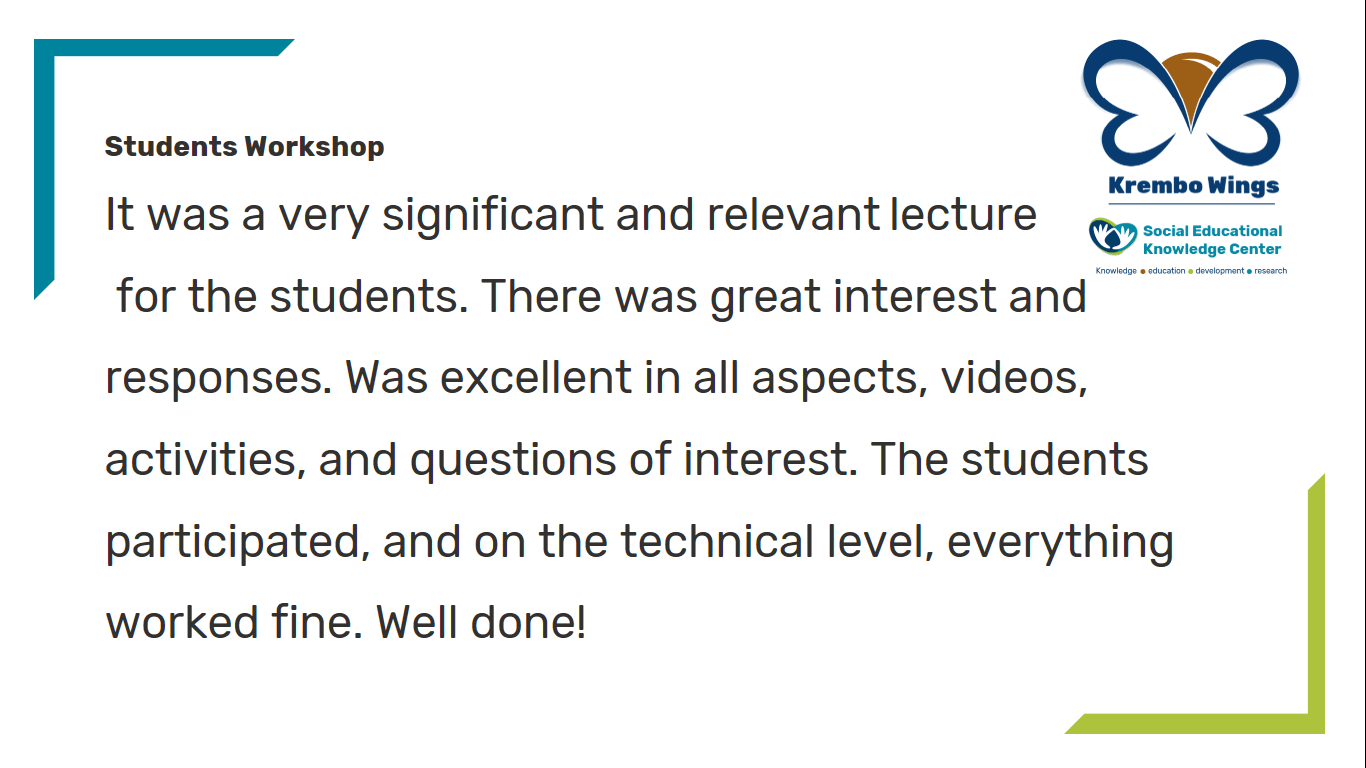The image size is (1366, 768).
Task: Click the Krembo Wings name text
Action: pyautogui.click(x=1193, y=185)
